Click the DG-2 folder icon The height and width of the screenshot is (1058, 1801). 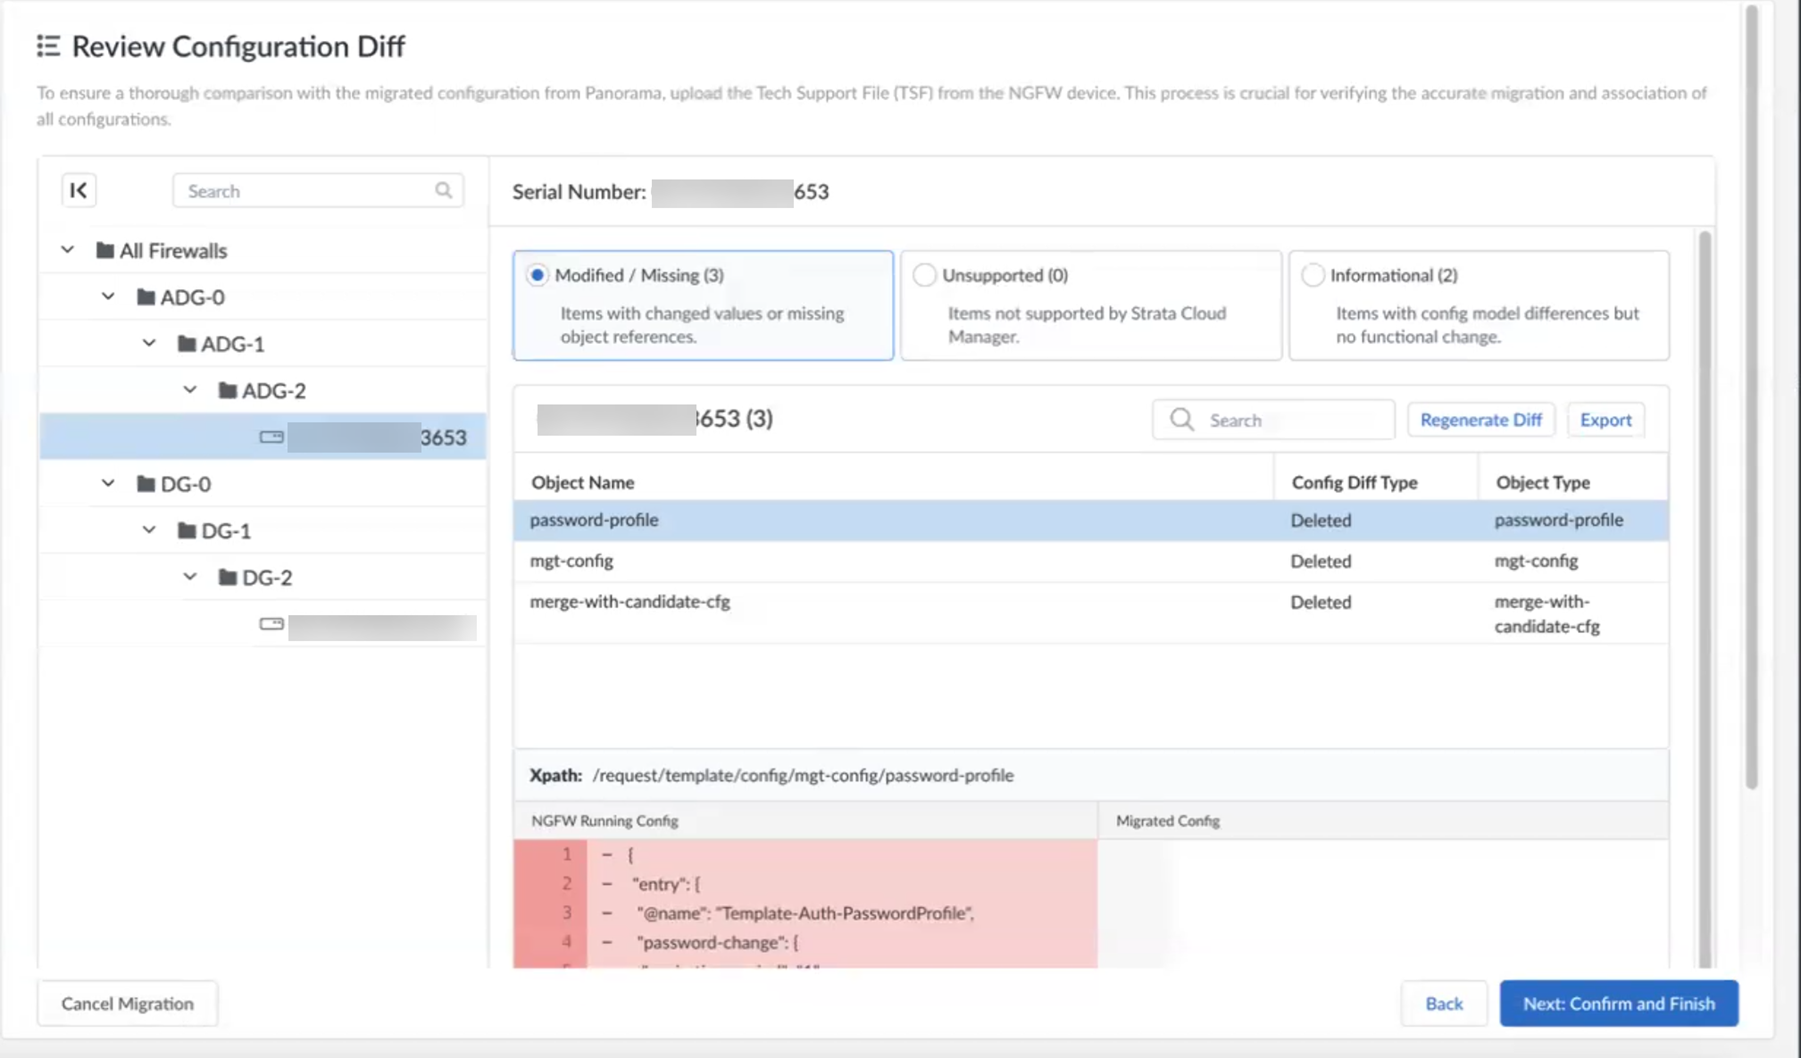(x=228, y=577)
